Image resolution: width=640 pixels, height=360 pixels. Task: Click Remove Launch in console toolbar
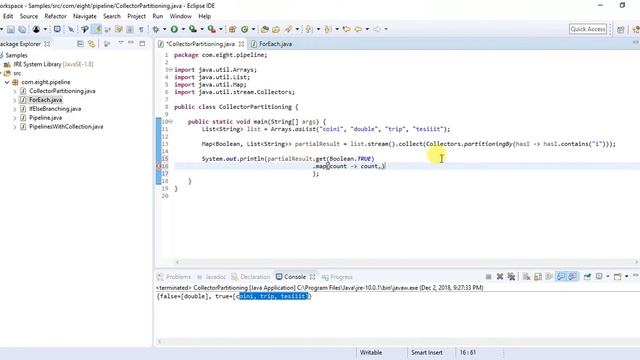click(x=500, y=277)
